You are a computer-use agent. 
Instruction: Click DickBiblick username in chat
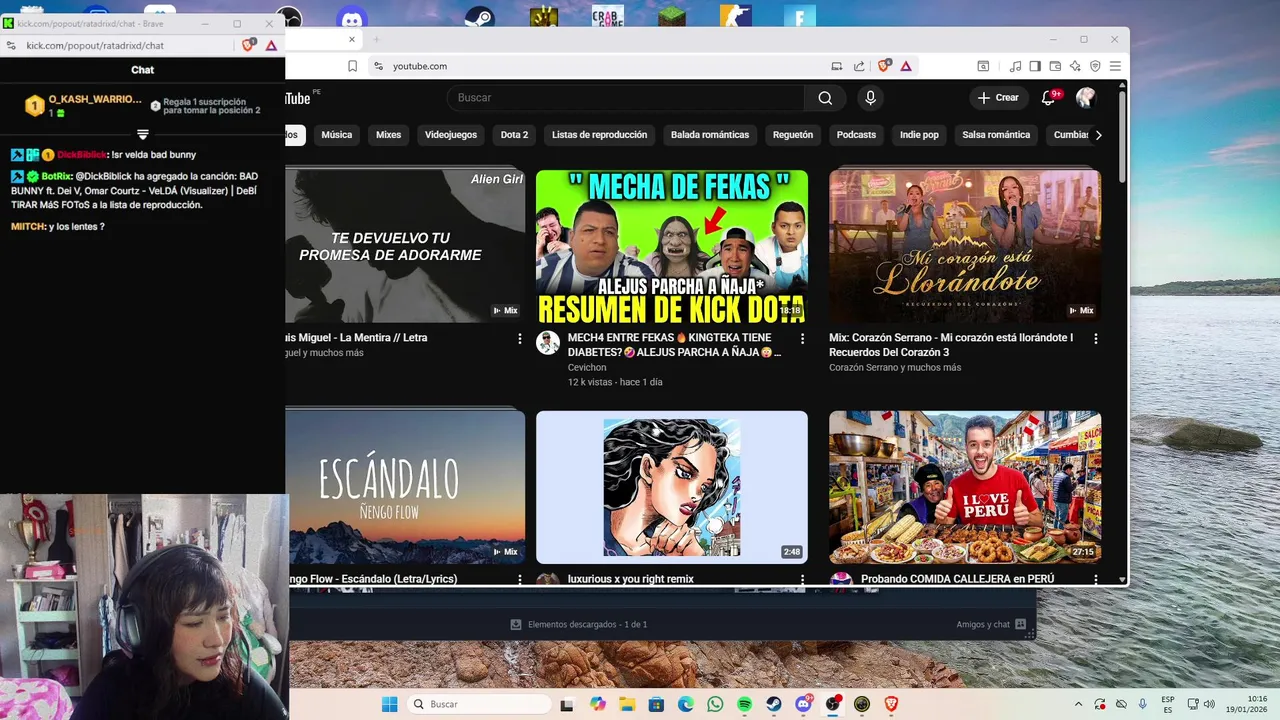coord(82,155)
